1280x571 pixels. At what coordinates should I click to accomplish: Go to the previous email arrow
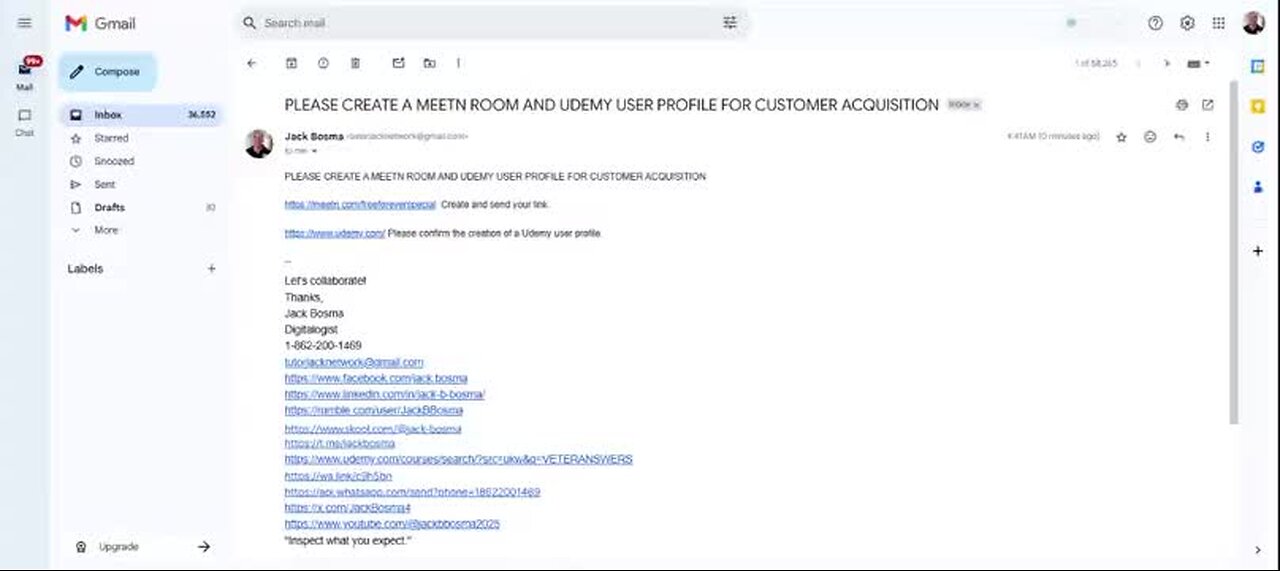click(1138, 63)
